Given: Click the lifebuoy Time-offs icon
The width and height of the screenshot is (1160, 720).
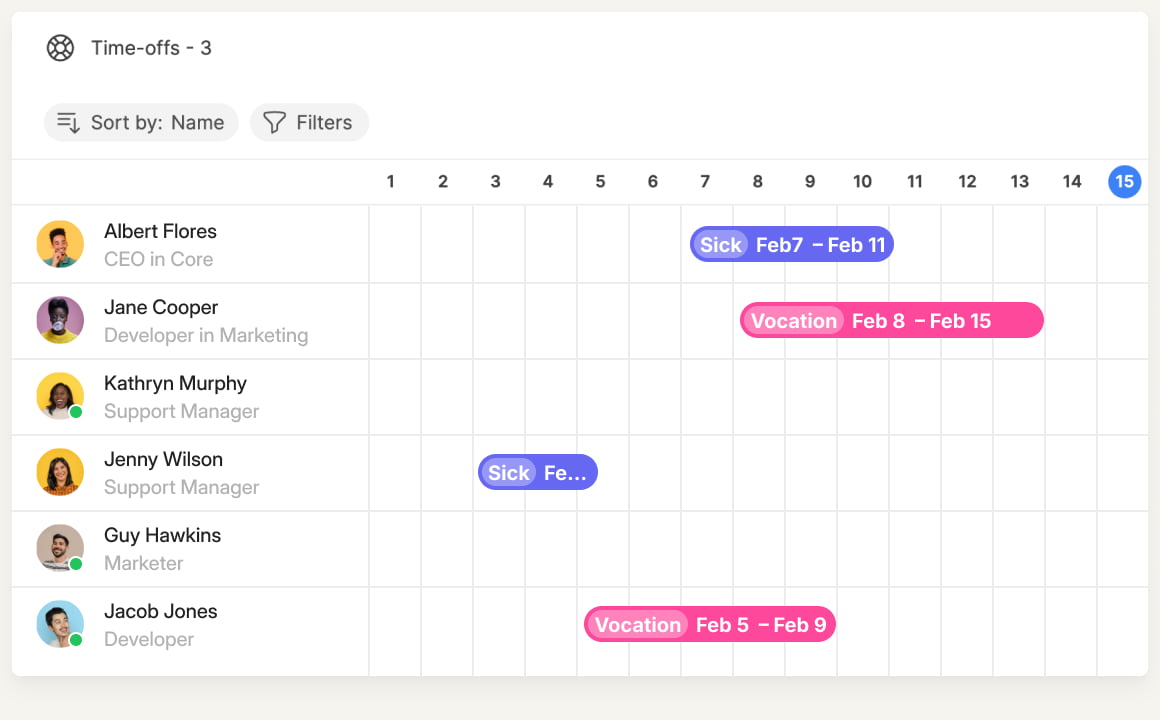Looking at the screenshot, I should 60,48.
